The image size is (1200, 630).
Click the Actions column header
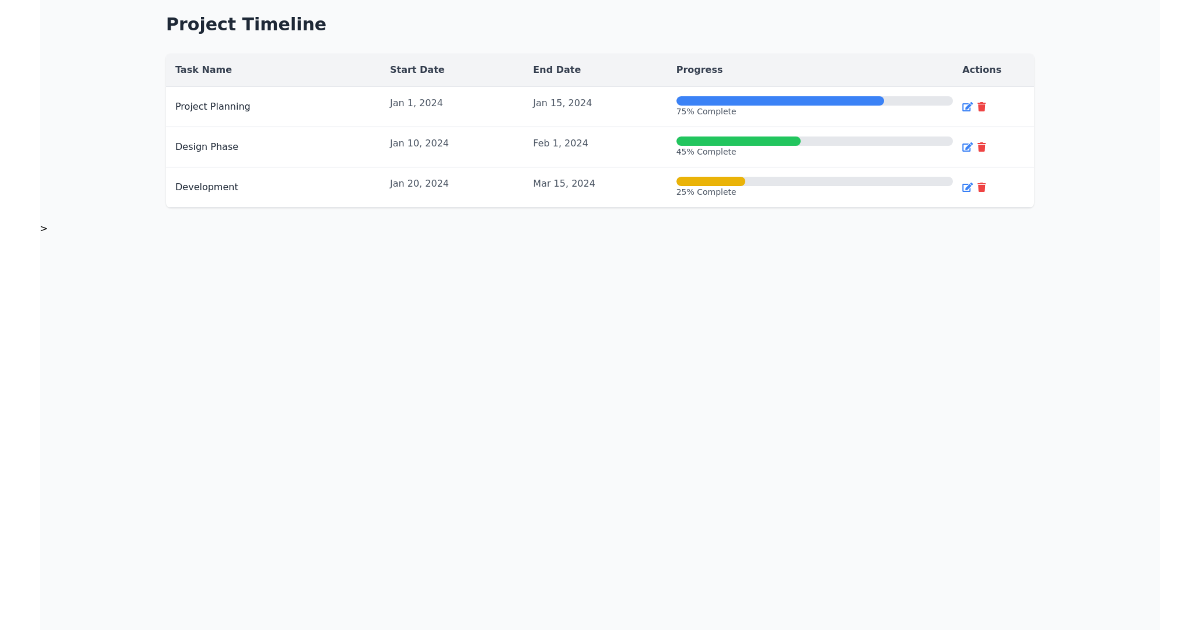981,70
